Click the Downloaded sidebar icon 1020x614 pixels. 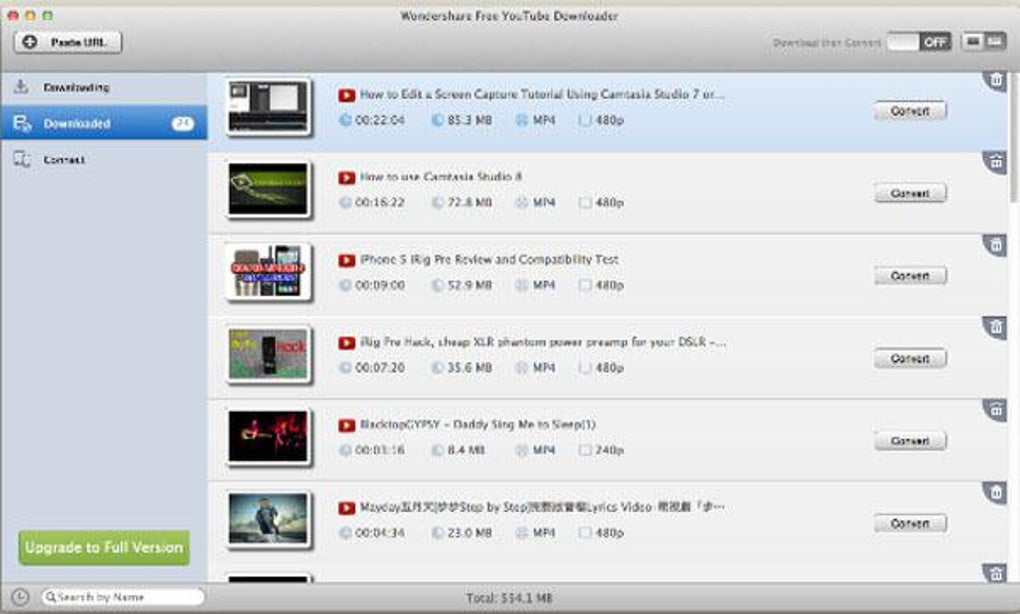click(22, 123)
